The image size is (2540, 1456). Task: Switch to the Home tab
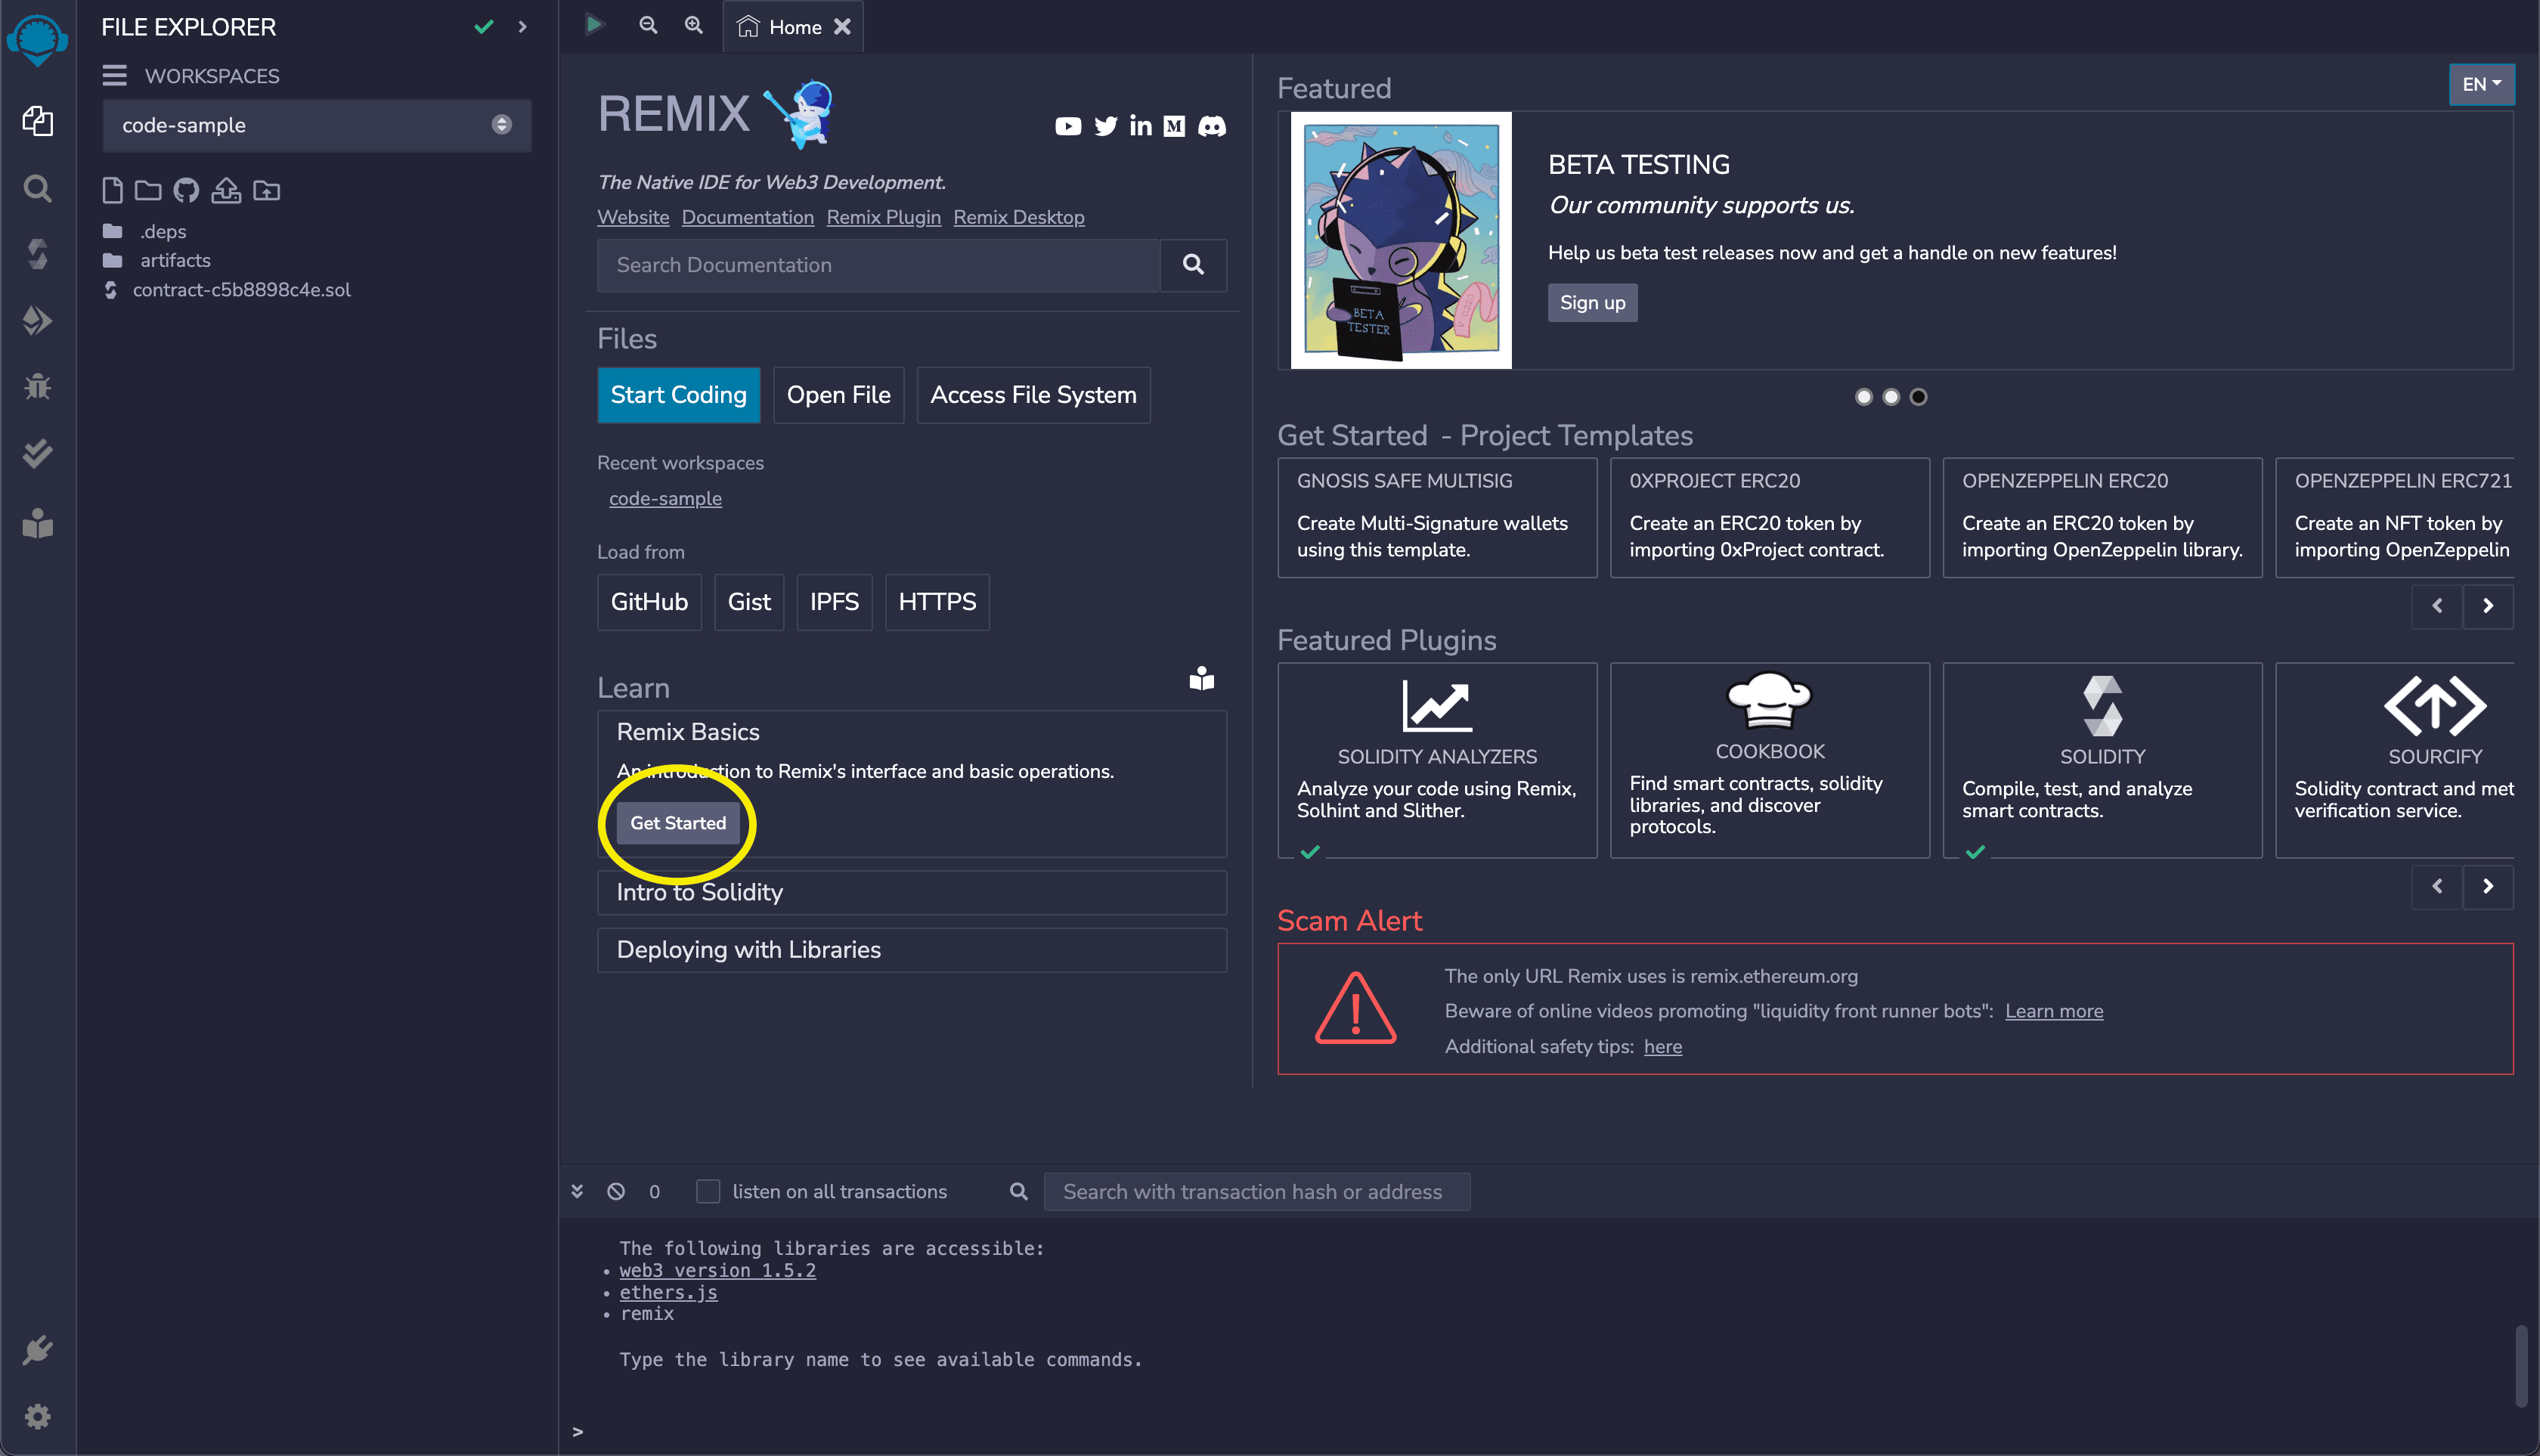click(x=794, y=27)
